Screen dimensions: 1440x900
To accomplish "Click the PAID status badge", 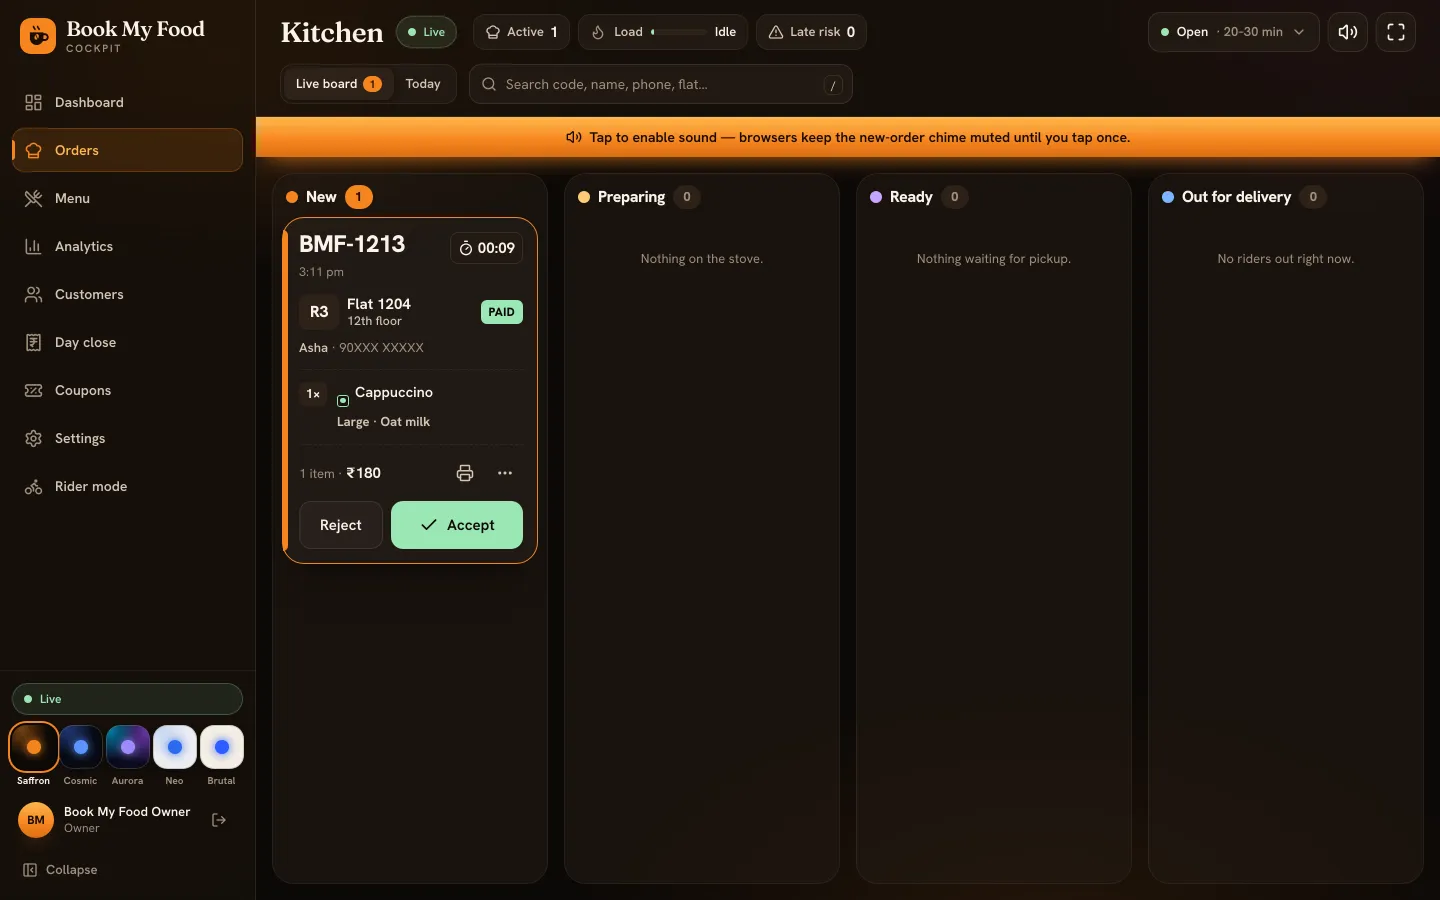I will [x=502, y=312].
